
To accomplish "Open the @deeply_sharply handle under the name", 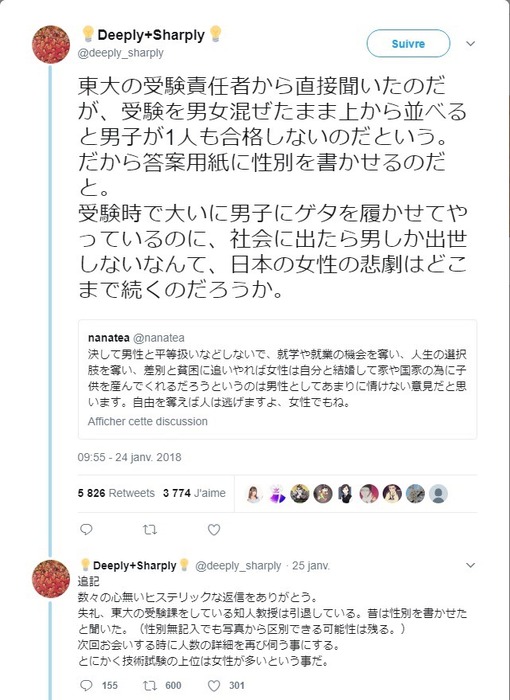I will 121,53.
